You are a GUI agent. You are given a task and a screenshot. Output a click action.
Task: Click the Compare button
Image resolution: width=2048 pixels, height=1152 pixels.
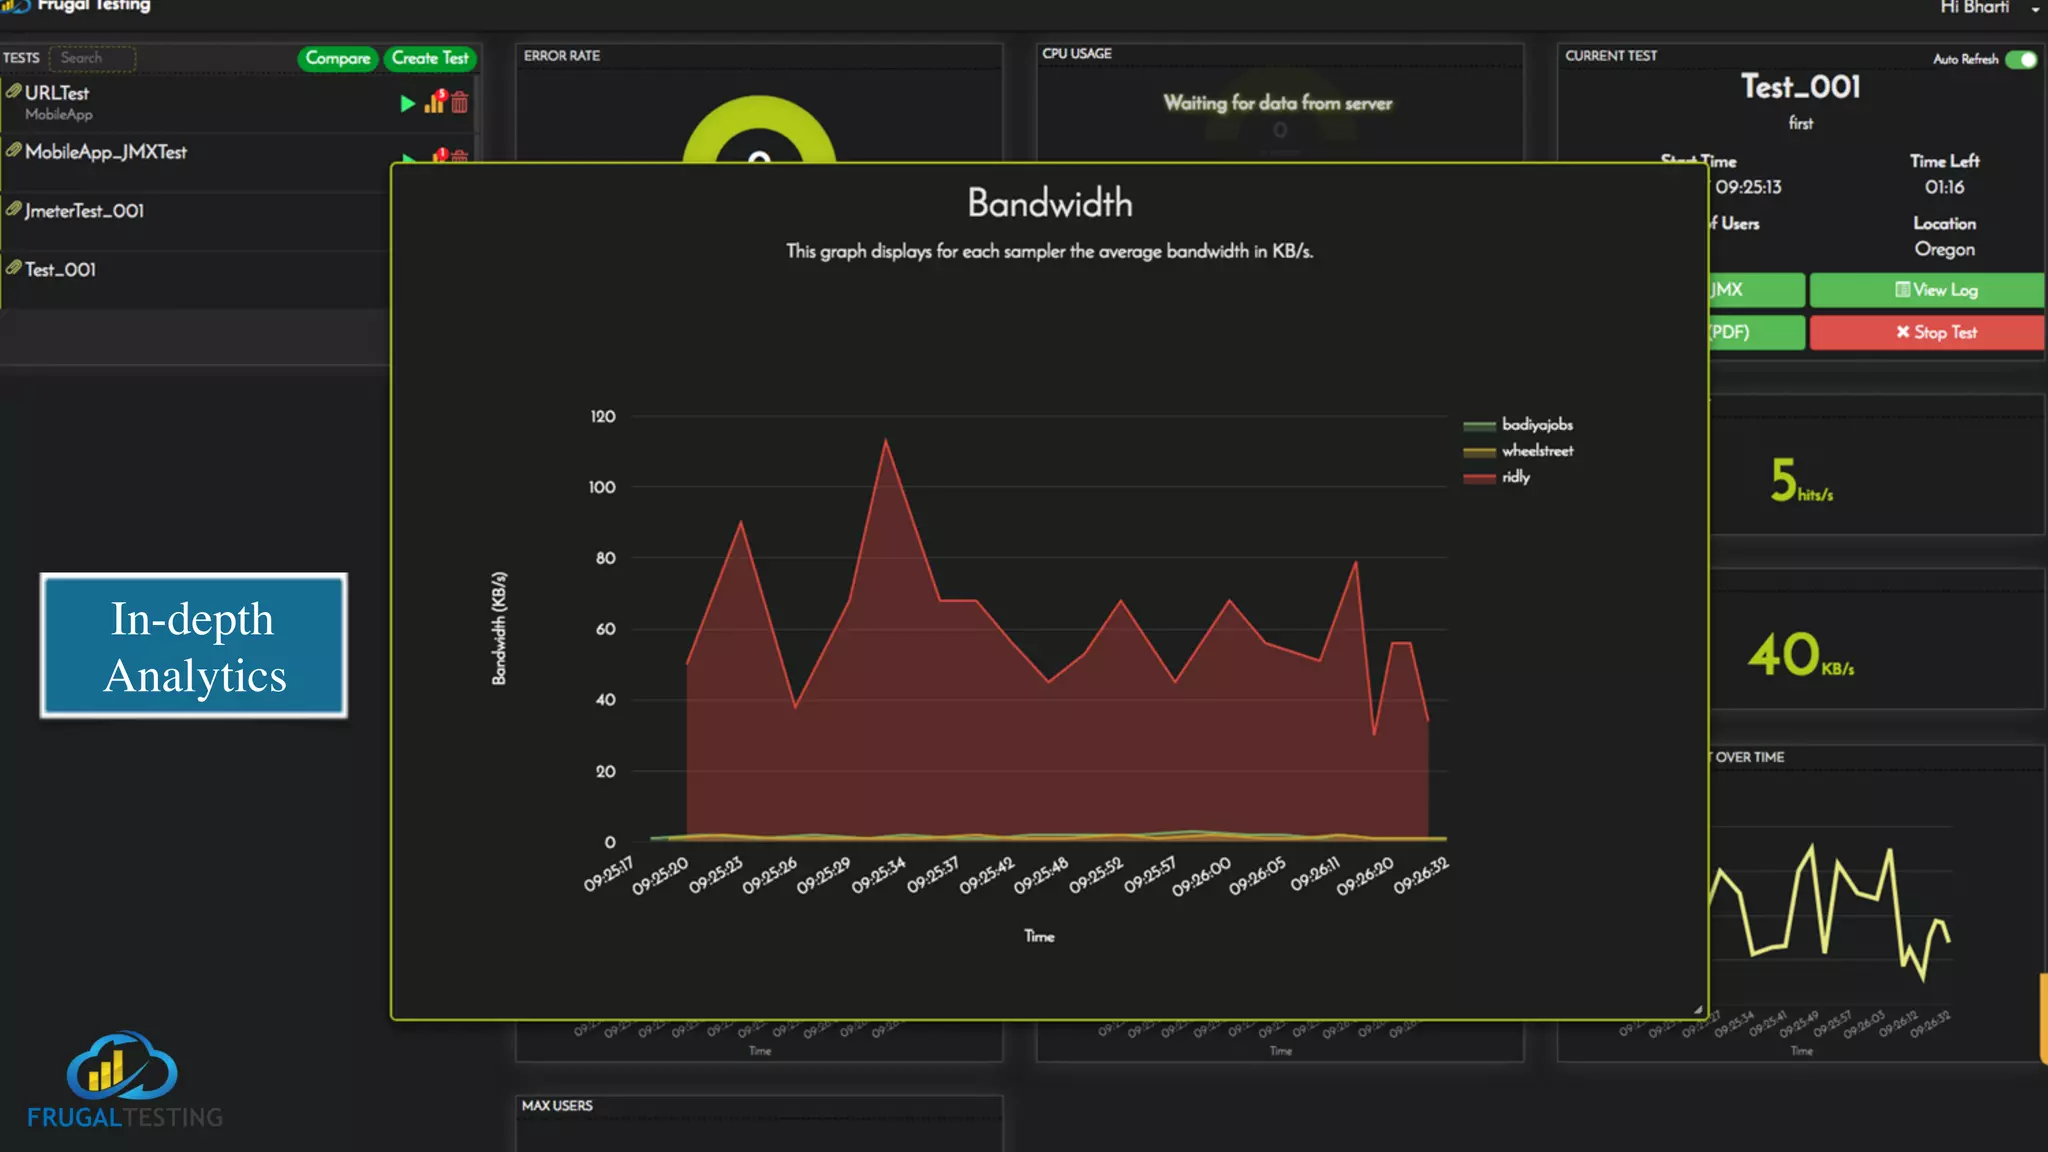(338, 59)
